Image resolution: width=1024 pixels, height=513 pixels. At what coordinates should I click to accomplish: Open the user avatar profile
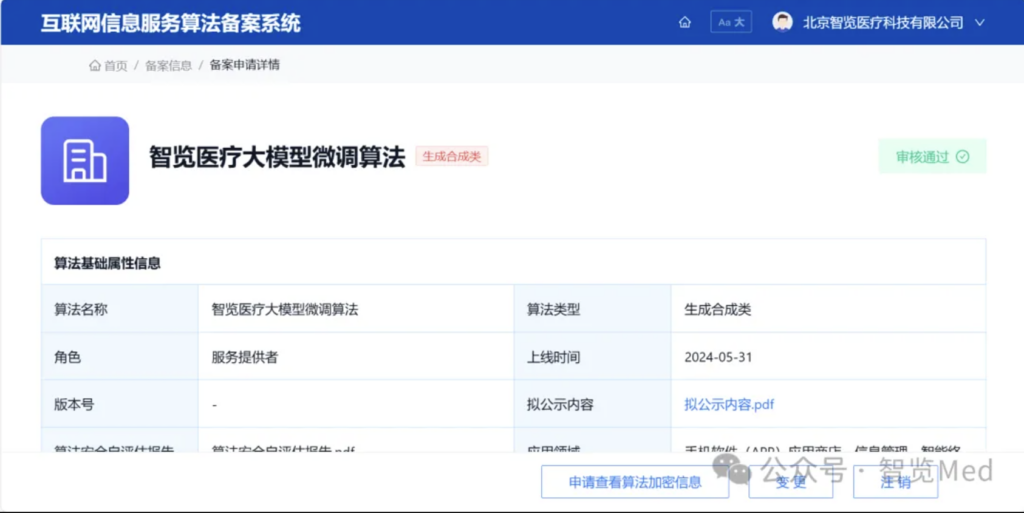pyautogui.click(x=782, y=22)
